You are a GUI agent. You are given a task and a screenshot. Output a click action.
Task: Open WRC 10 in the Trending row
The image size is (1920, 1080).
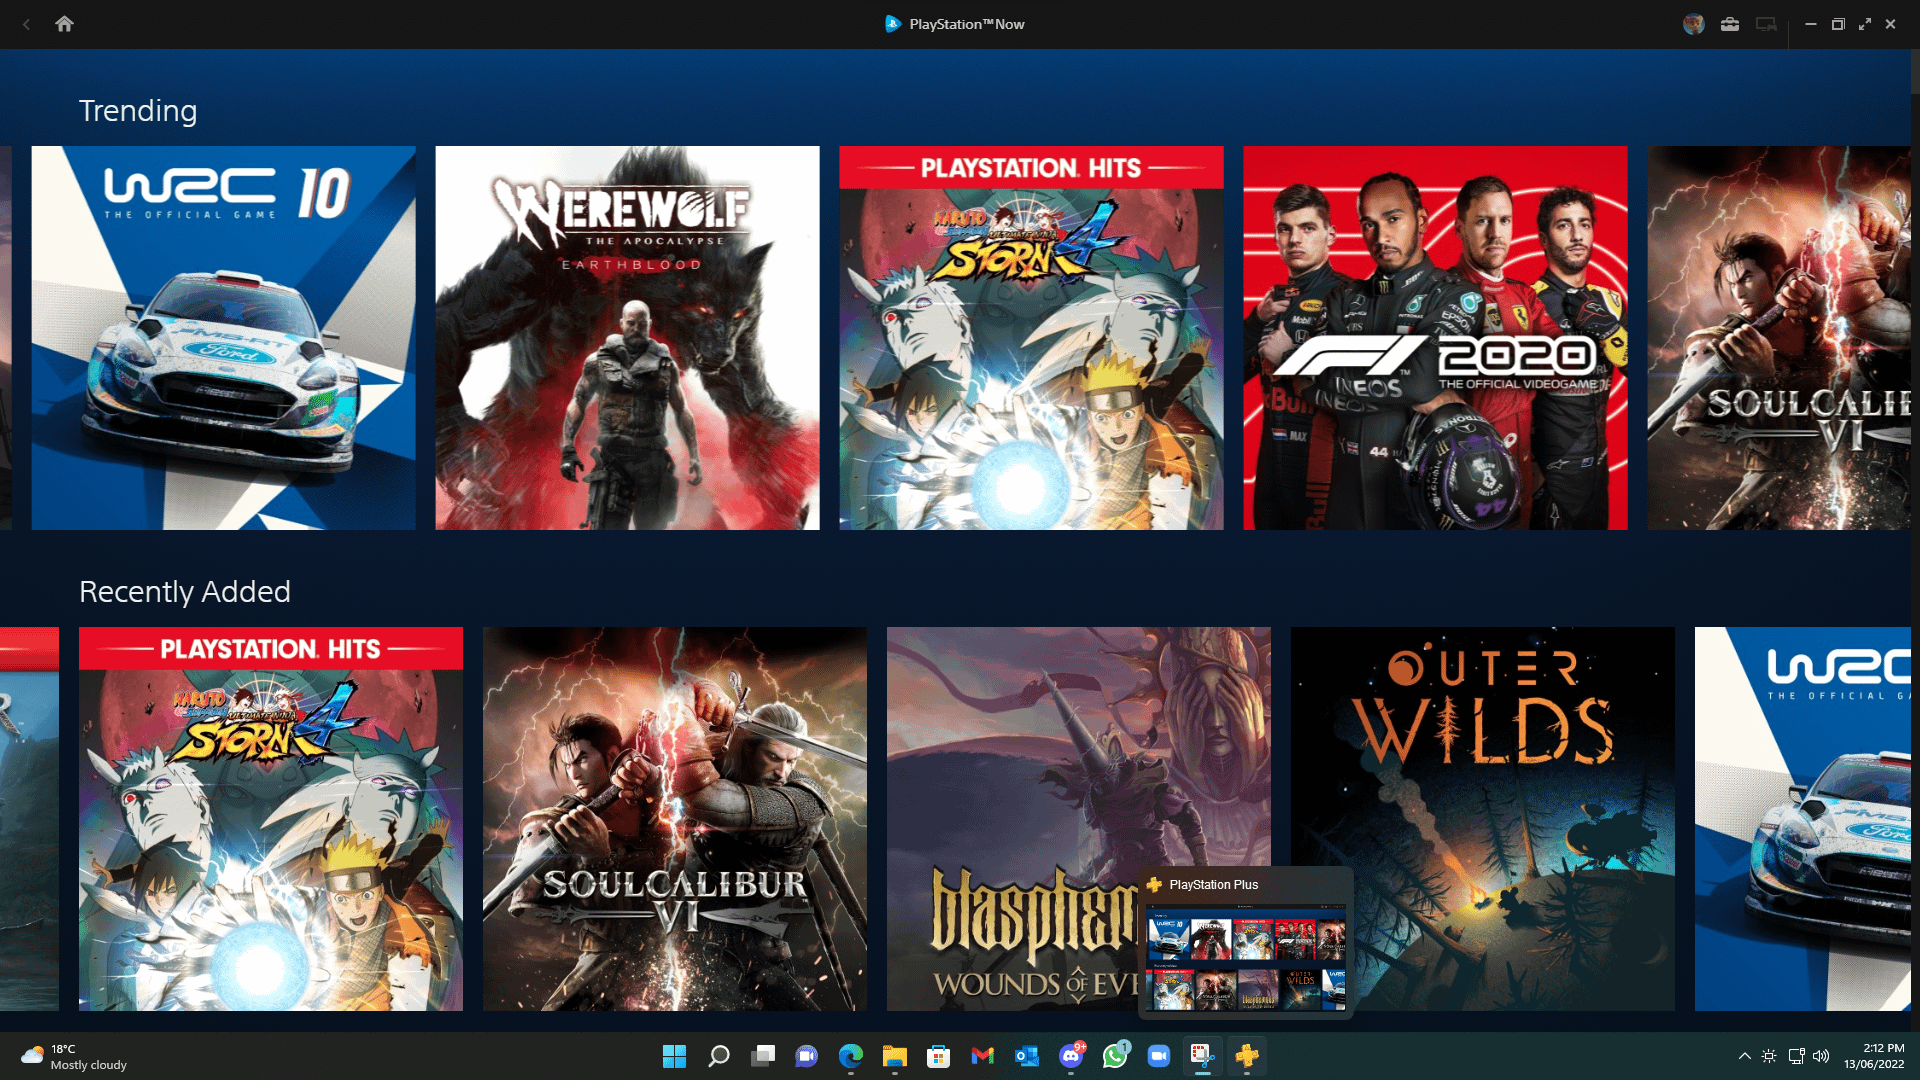point(223,338)
